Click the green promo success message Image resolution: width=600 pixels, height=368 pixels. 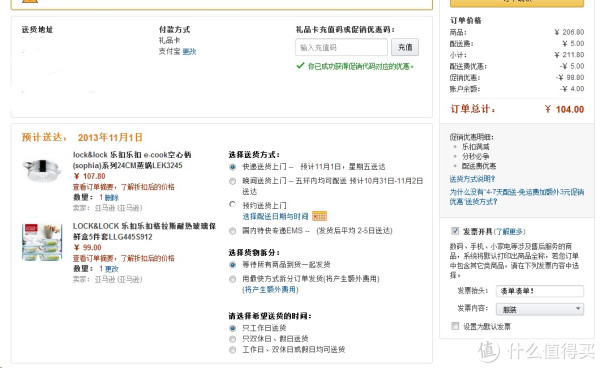pyautogui.click(x=355, y=67)
